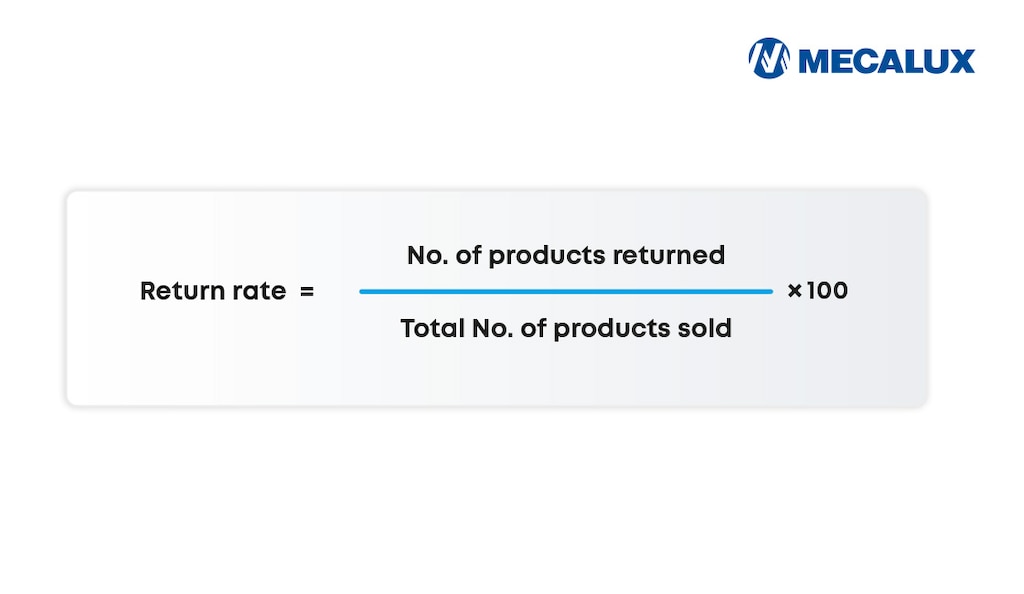Viewport: 1024px width, 594px height.
Task: Click the word "of" in the numerator
Action: click(469, 256)
